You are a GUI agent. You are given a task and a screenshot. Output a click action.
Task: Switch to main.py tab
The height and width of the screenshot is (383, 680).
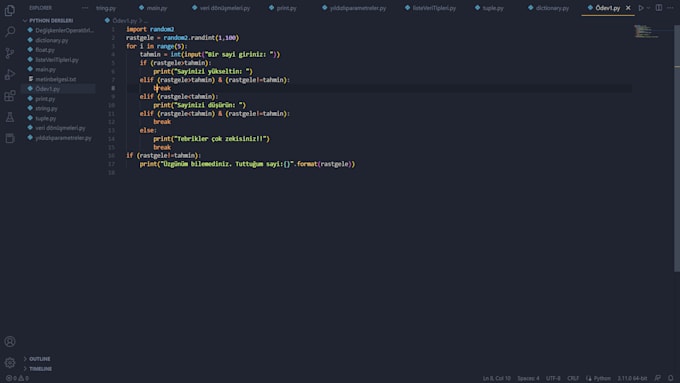point(153,8)
